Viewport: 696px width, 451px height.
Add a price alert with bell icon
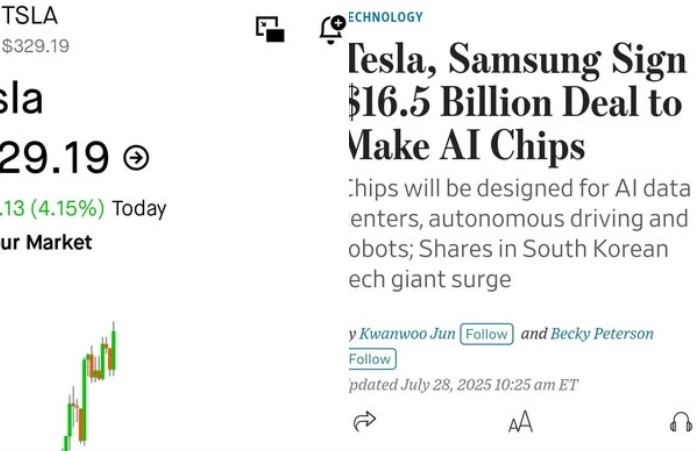pos(332,29)
